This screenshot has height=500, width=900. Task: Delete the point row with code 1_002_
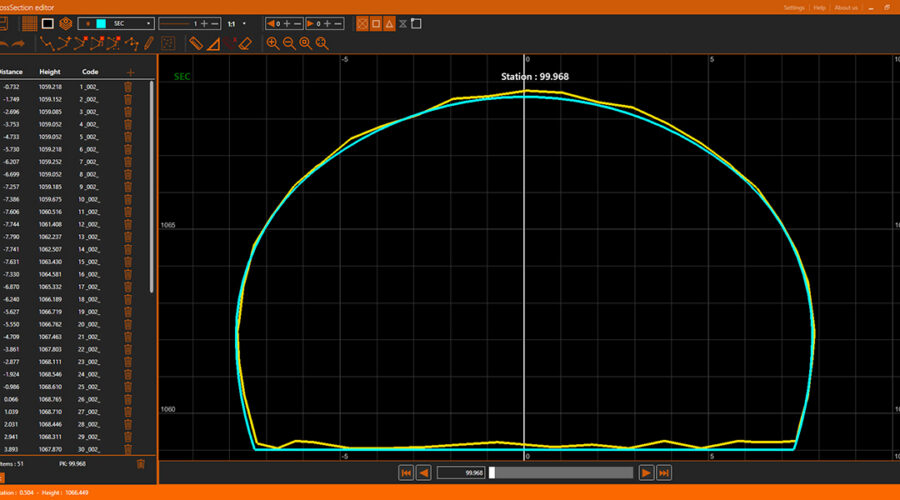[x=128, y=87]
